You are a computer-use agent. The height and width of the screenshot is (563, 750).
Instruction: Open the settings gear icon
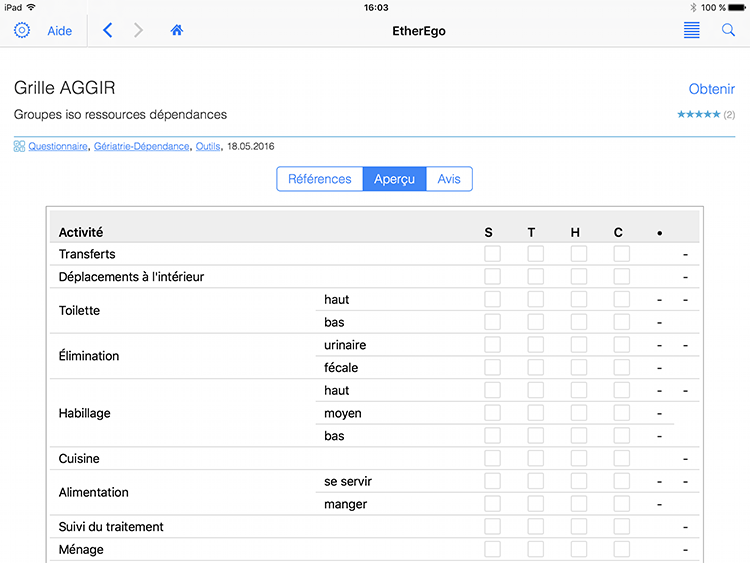pyautogui.click(x=22, y=31)
